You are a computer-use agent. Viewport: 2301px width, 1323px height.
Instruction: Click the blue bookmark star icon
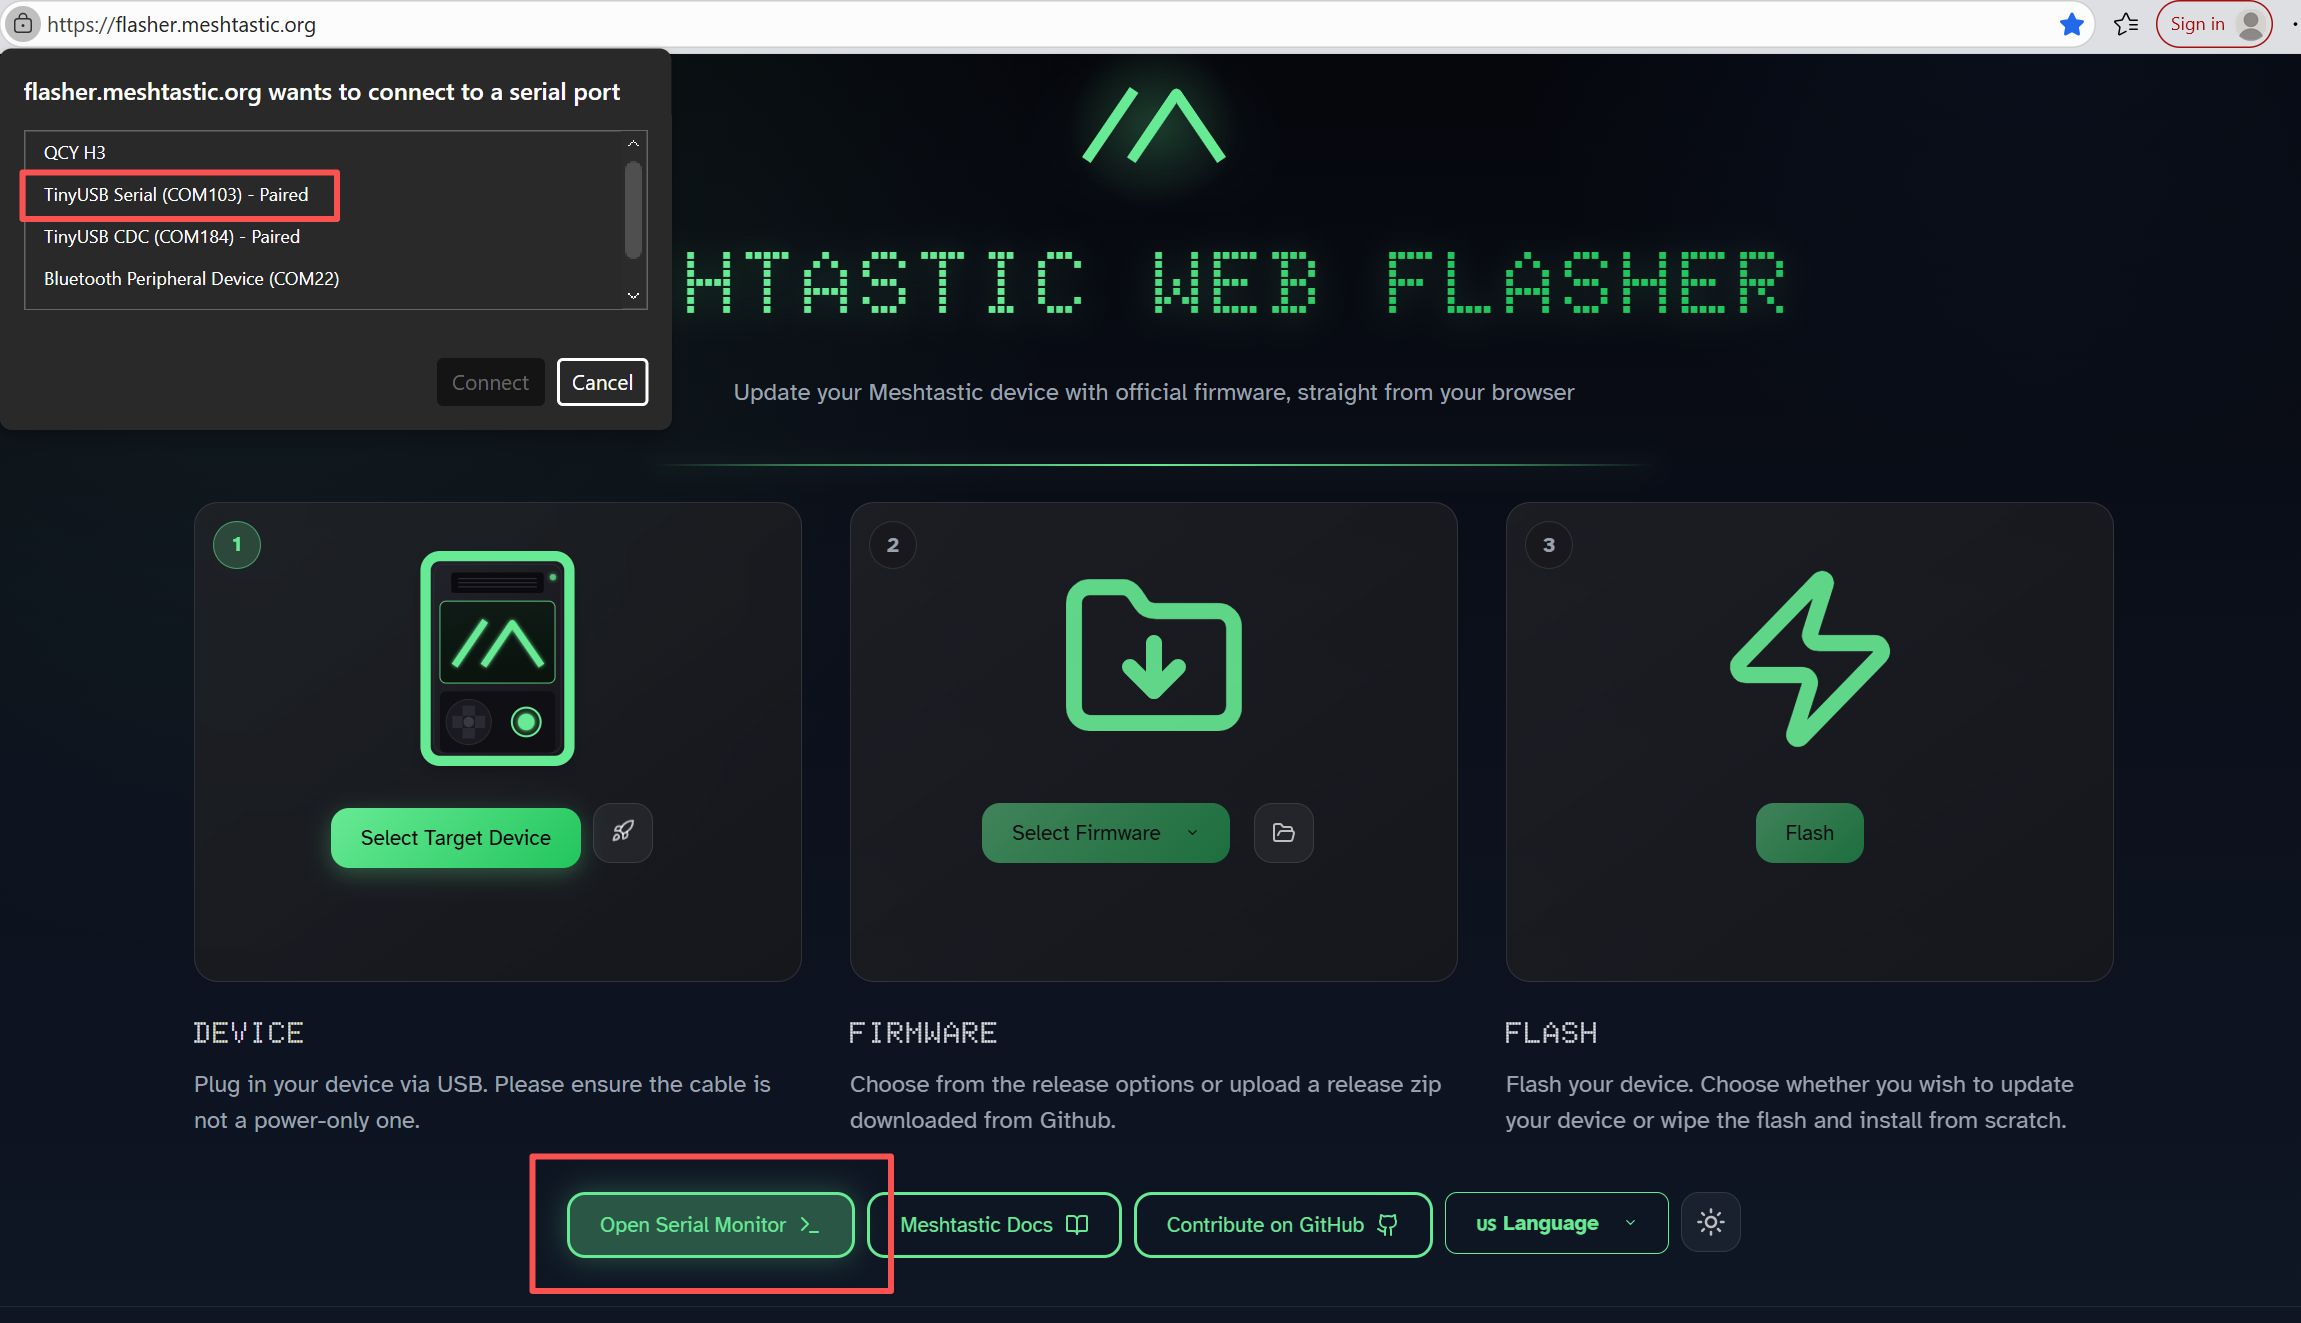2072,24
